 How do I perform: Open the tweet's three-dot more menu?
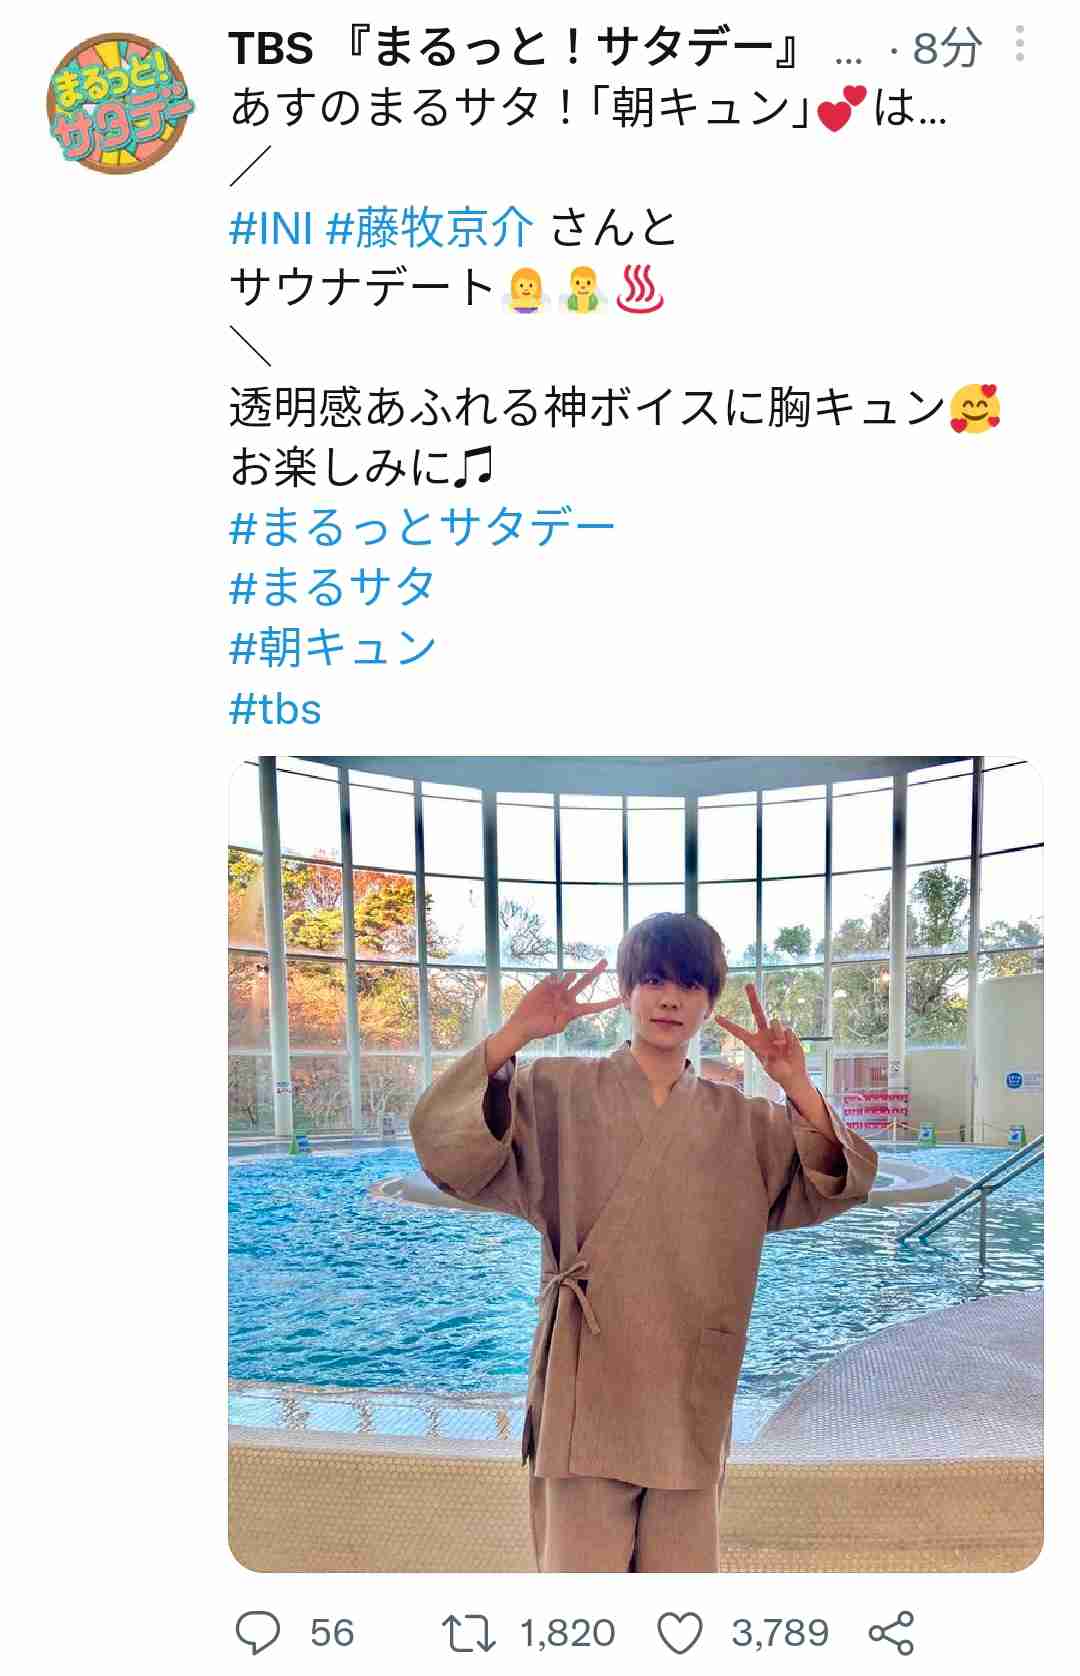[1019, 45]
